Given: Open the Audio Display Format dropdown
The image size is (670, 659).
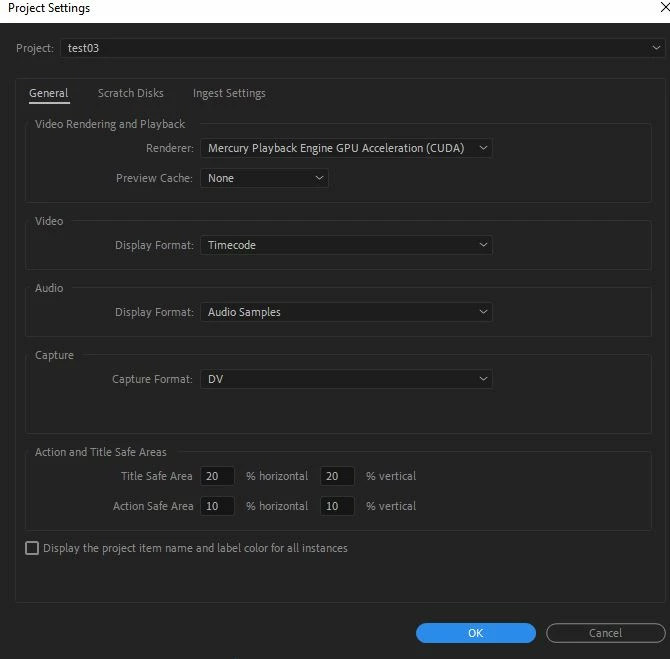Looking at the screenshot, I should tap(346, 312).
